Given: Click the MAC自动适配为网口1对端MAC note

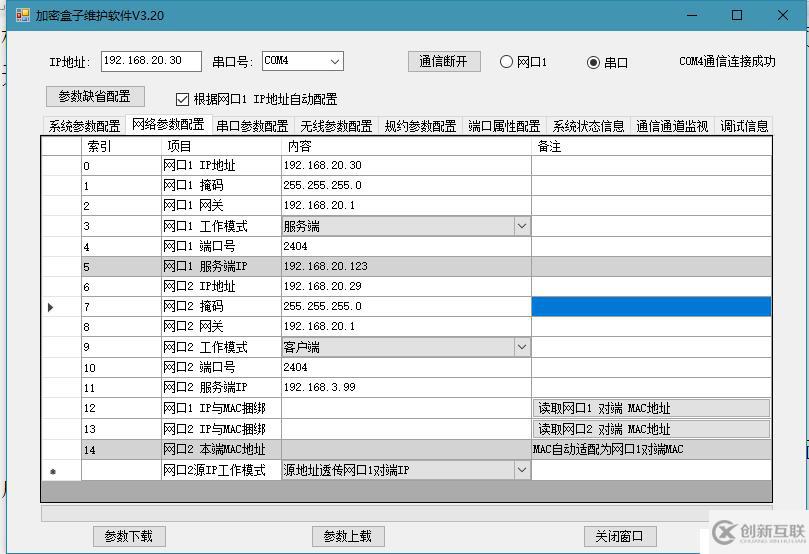Looking at the screenshot, I should pos(608,450).
